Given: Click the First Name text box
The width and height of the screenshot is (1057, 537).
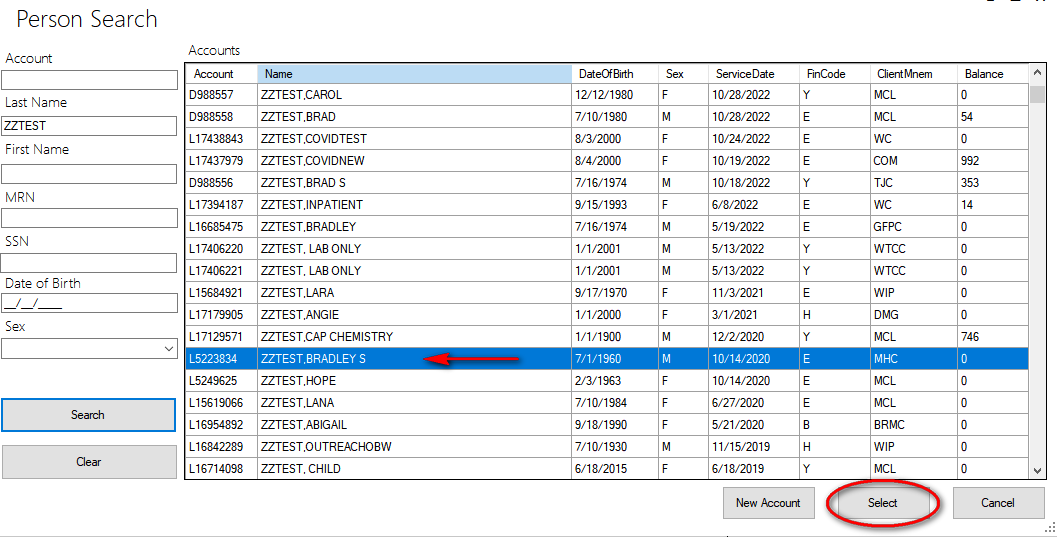Looking at the screenshot, I should coord(89,173).
